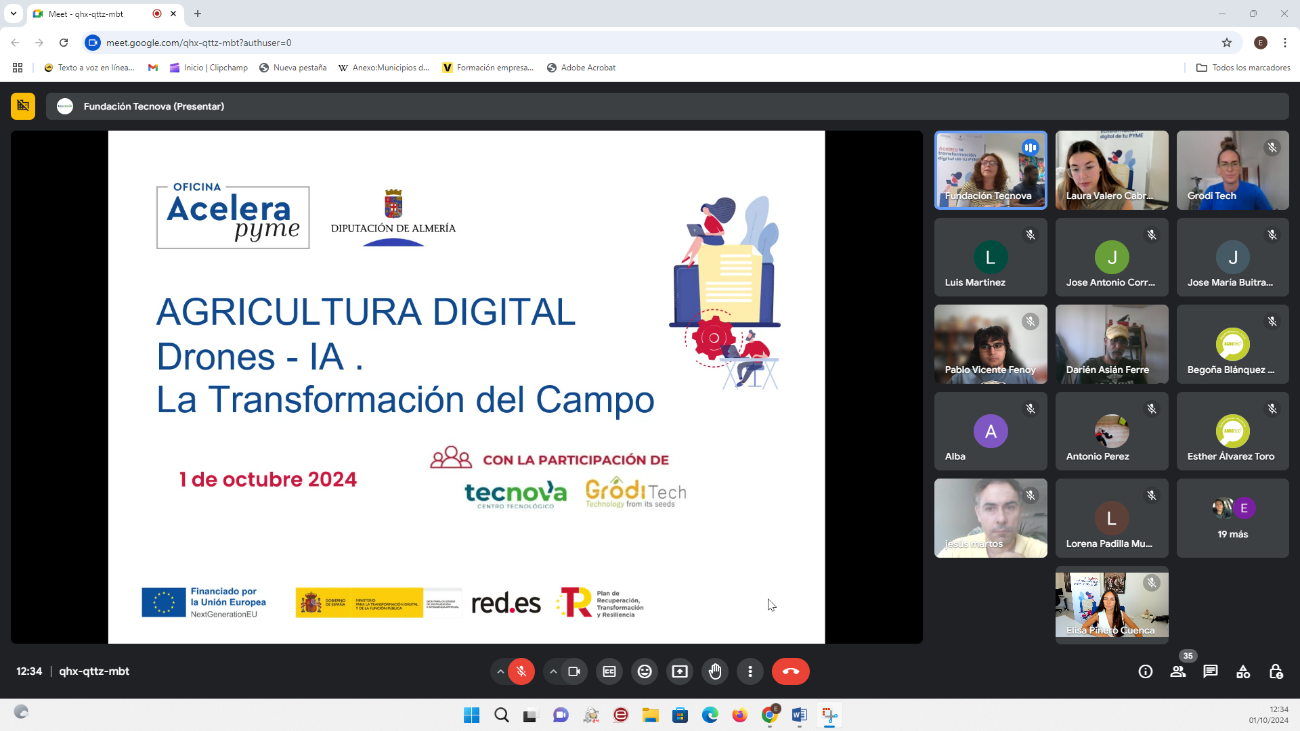Toggle raise hand button

click(x=715, y=672)
